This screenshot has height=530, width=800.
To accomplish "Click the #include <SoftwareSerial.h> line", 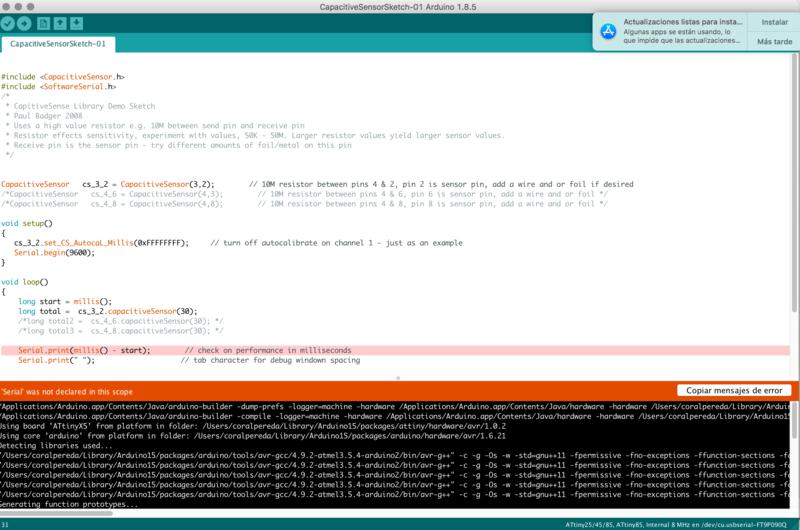I will click(59, 87).
